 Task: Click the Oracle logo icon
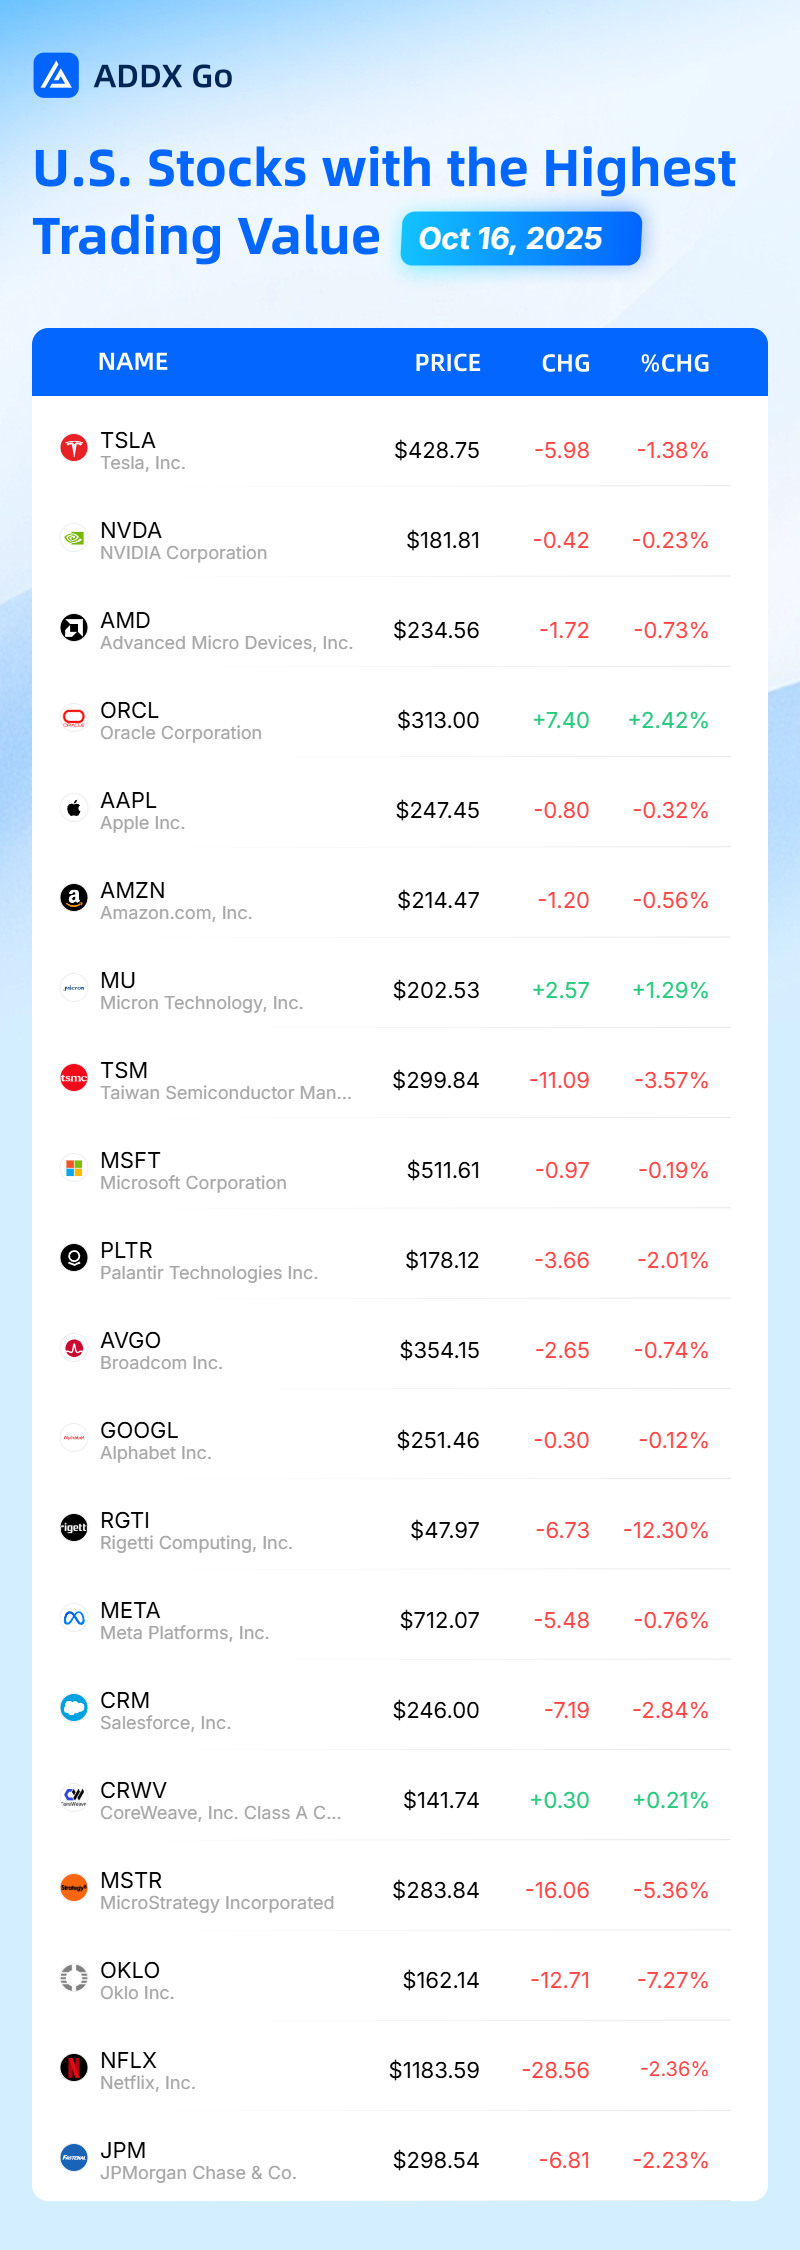point(74,718)
